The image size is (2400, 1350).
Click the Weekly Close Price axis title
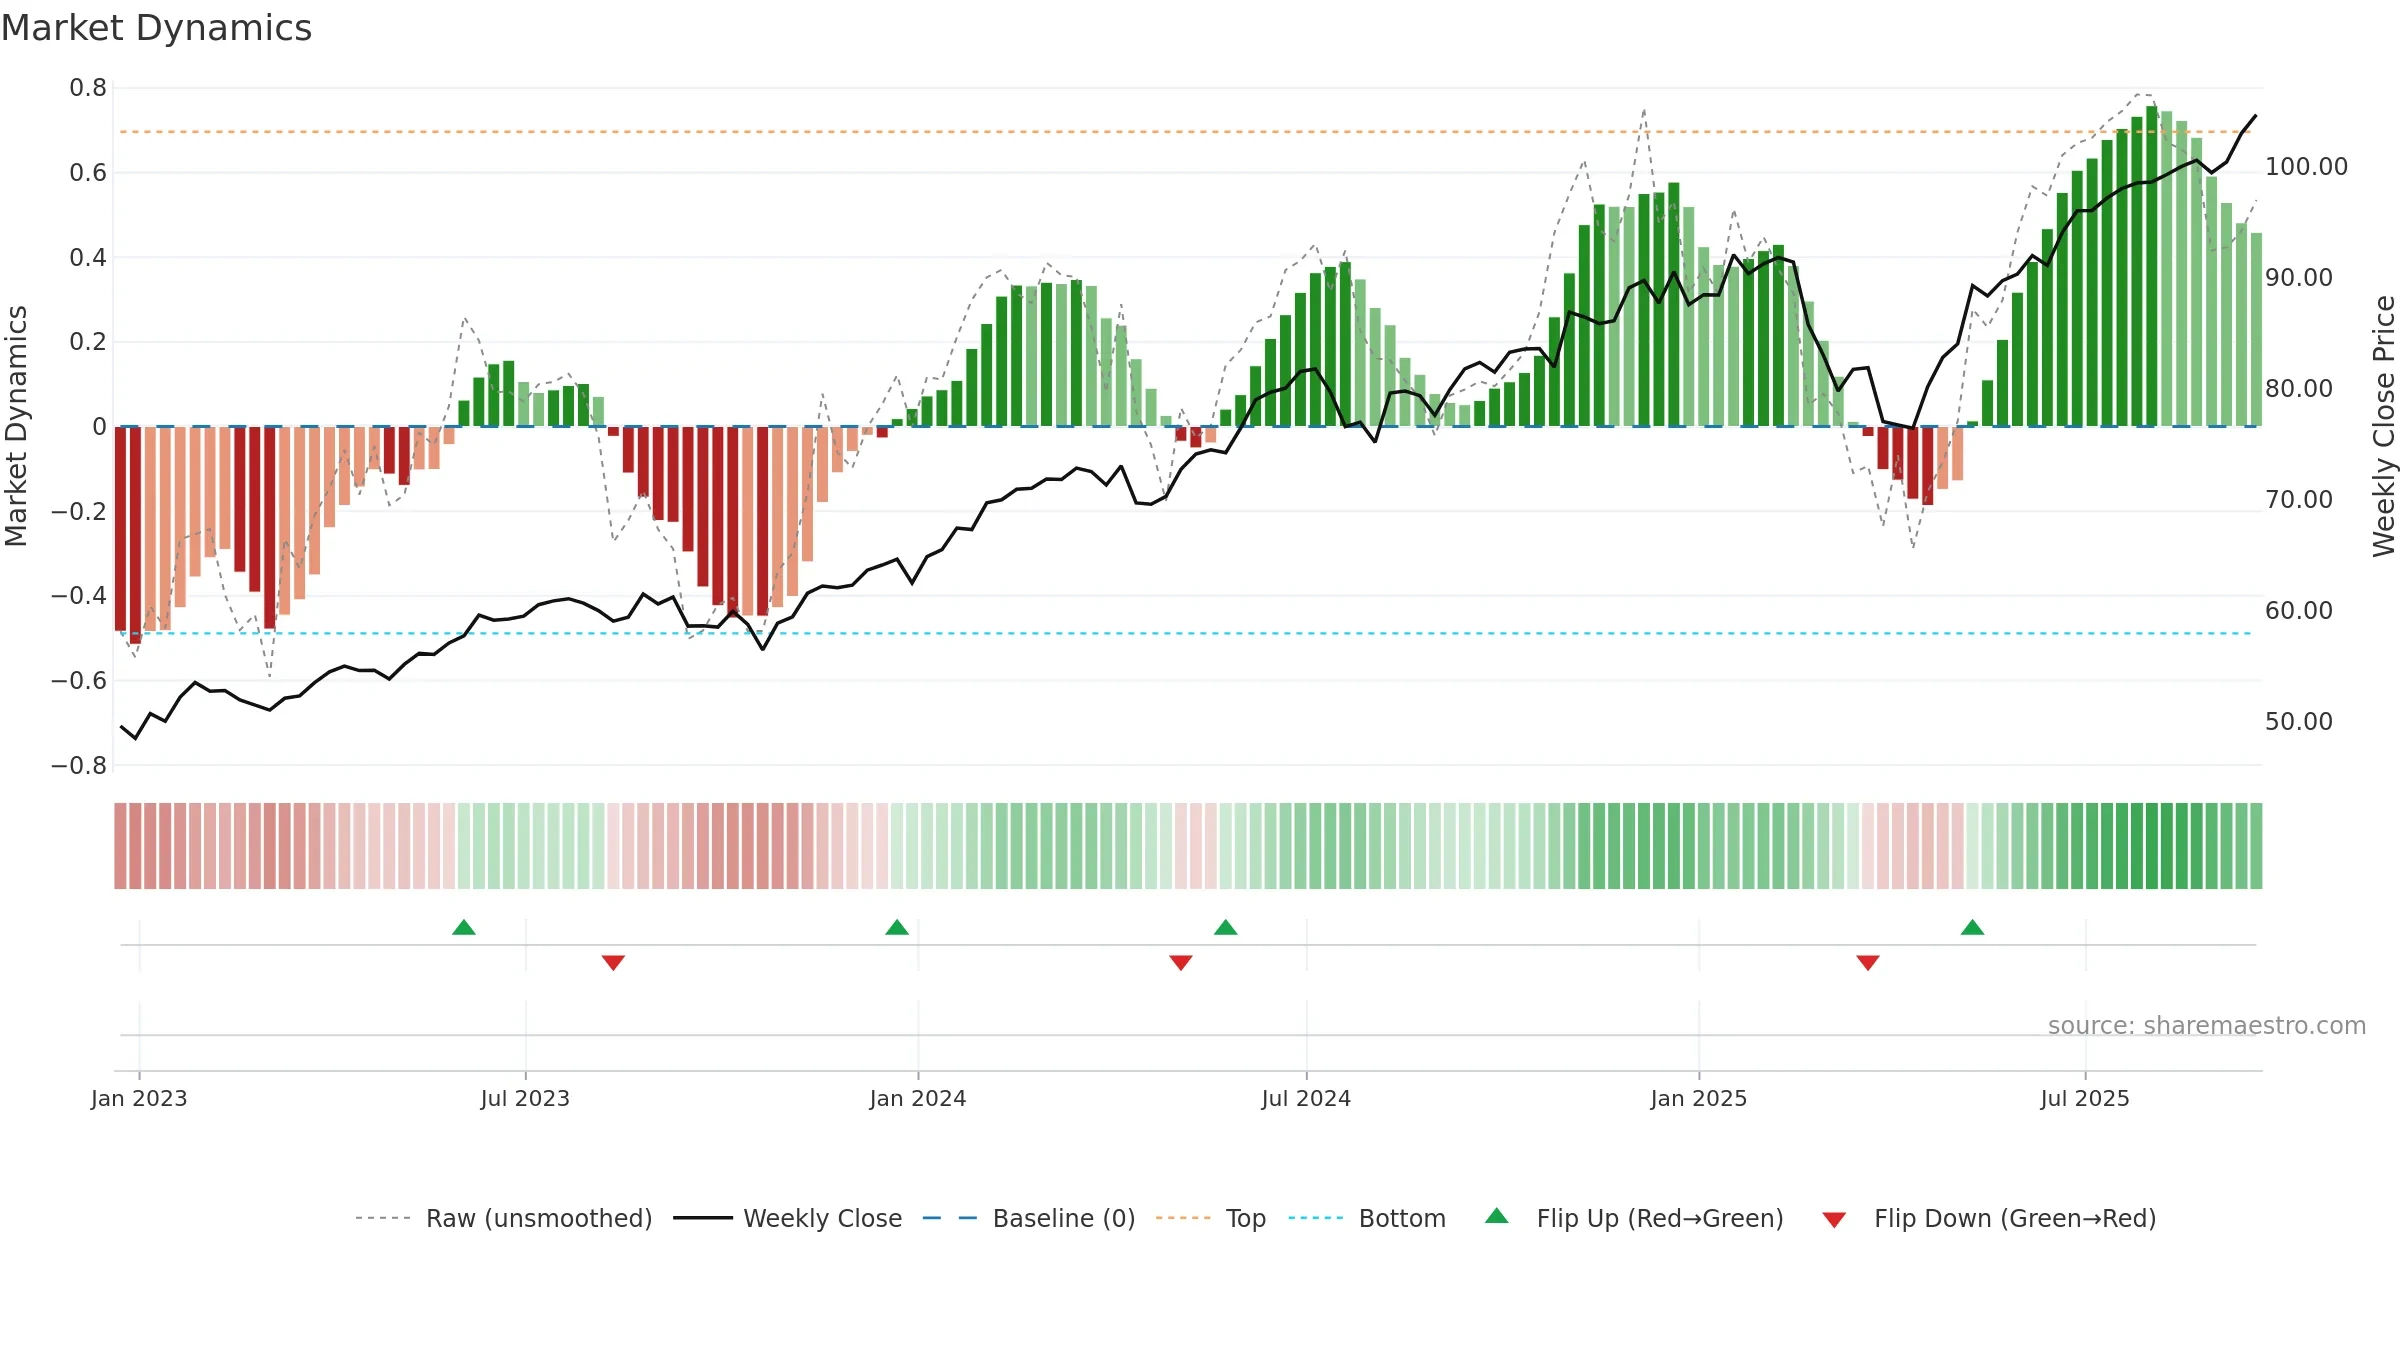tap(2385, 426)
